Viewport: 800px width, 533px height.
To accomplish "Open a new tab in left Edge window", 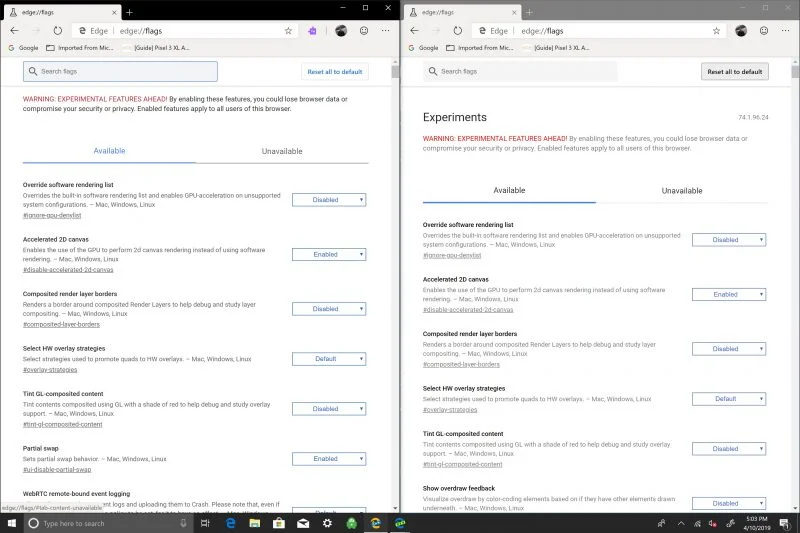I will (x=130, y=12).
